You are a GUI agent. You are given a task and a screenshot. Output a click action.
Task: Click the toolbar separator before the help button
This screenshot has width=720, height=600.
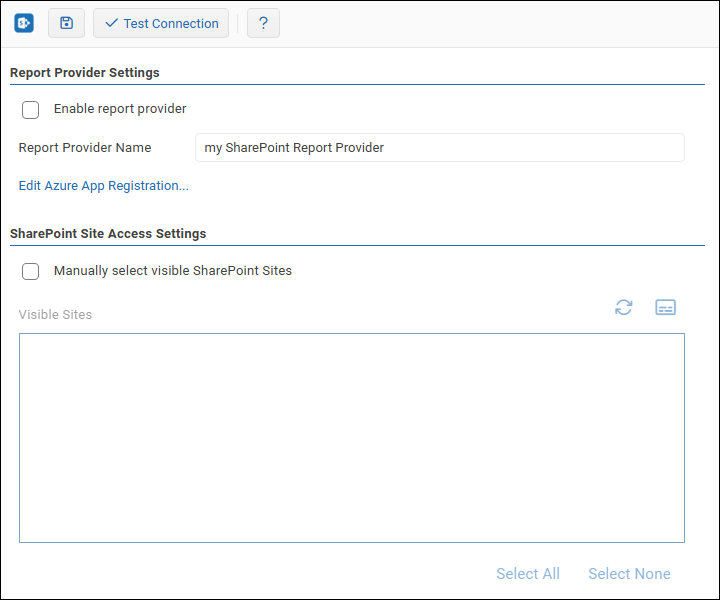238,23
